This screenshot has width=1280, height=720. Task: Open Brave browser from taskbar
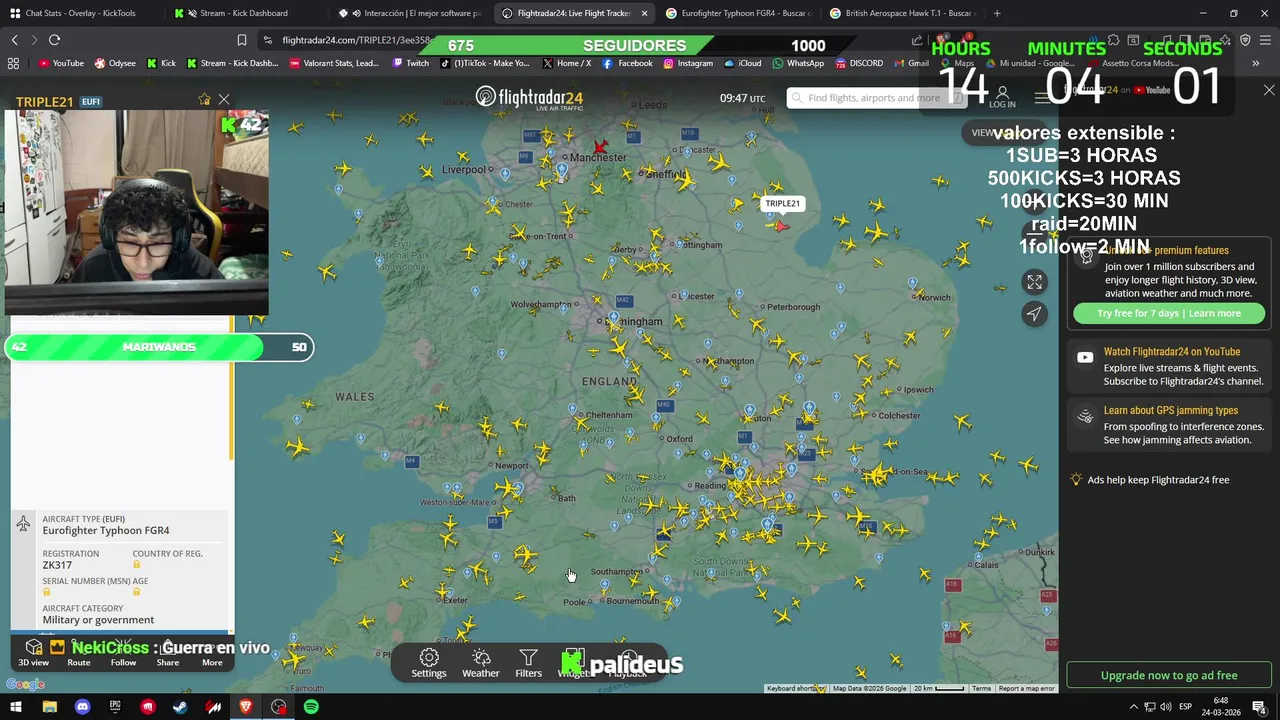pyautogui.click(x=246, y=707)
